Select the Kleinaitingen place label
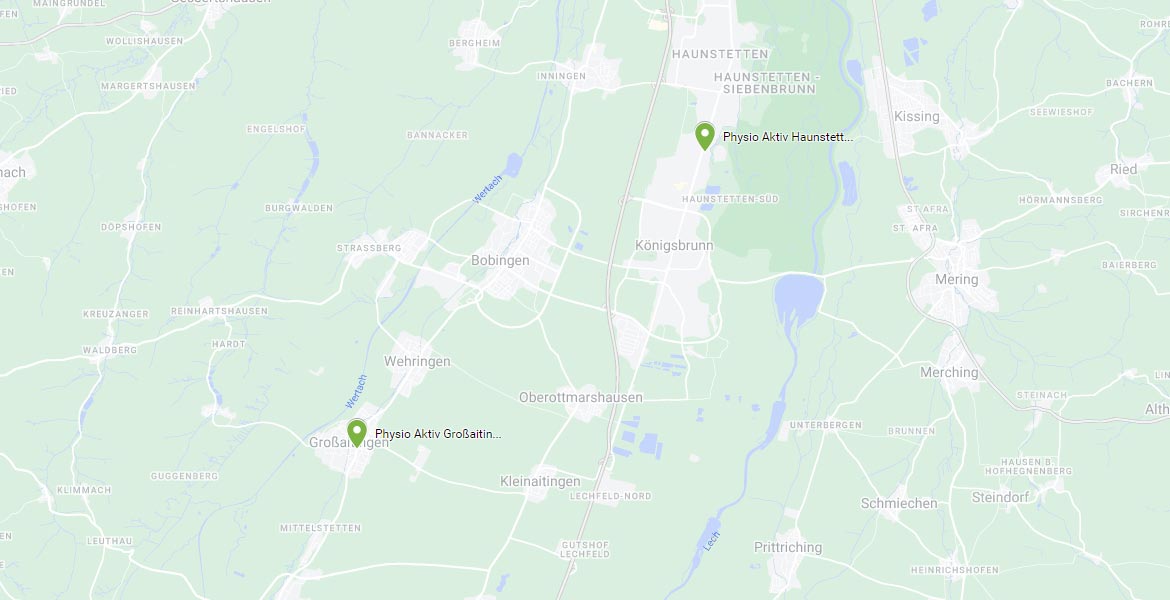The width and height of the screenshot is (1170, 600). click(540, 482)
